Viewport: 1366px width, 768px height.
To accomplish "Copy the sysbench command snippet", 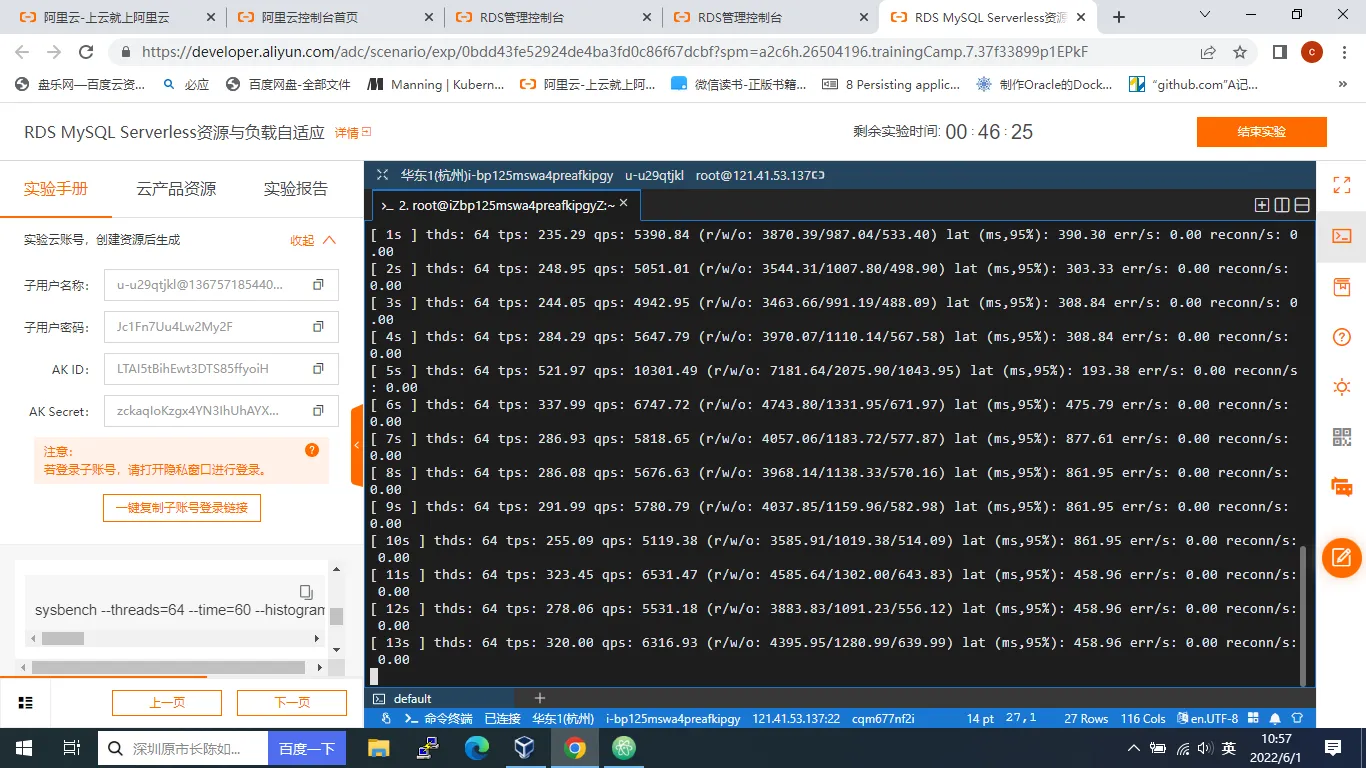I will [306, 592].
